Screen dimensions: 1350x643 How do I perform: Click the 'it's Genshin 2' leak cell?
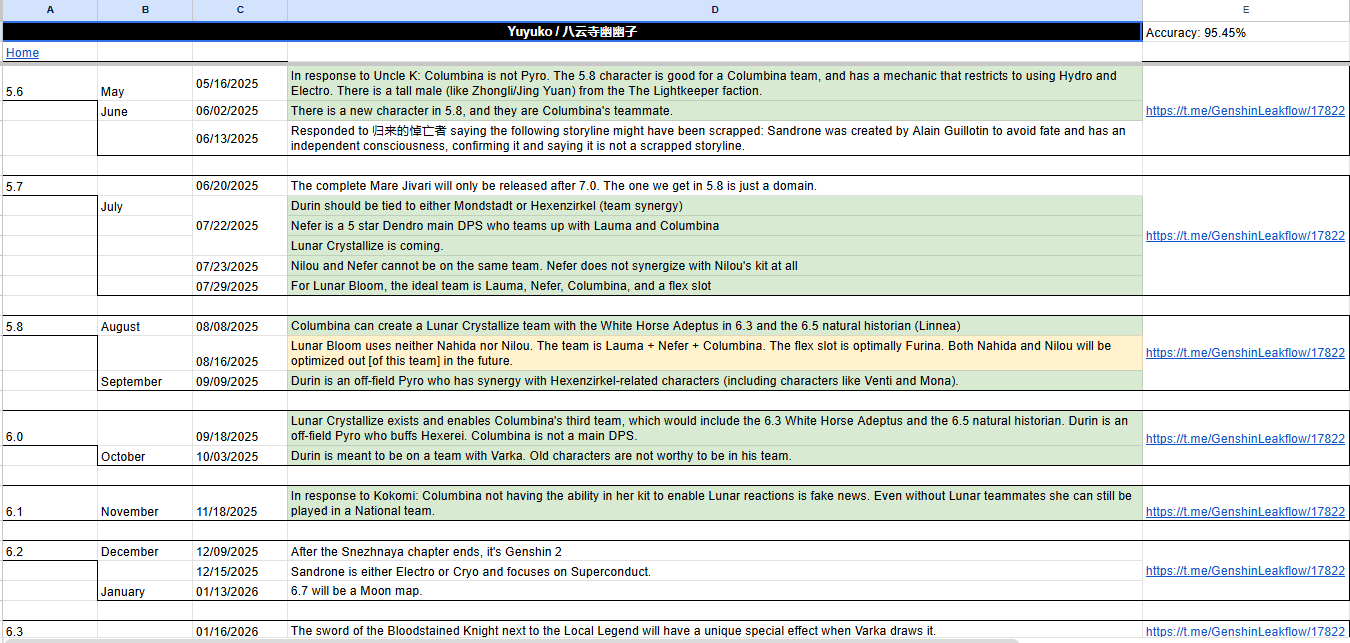715,551
